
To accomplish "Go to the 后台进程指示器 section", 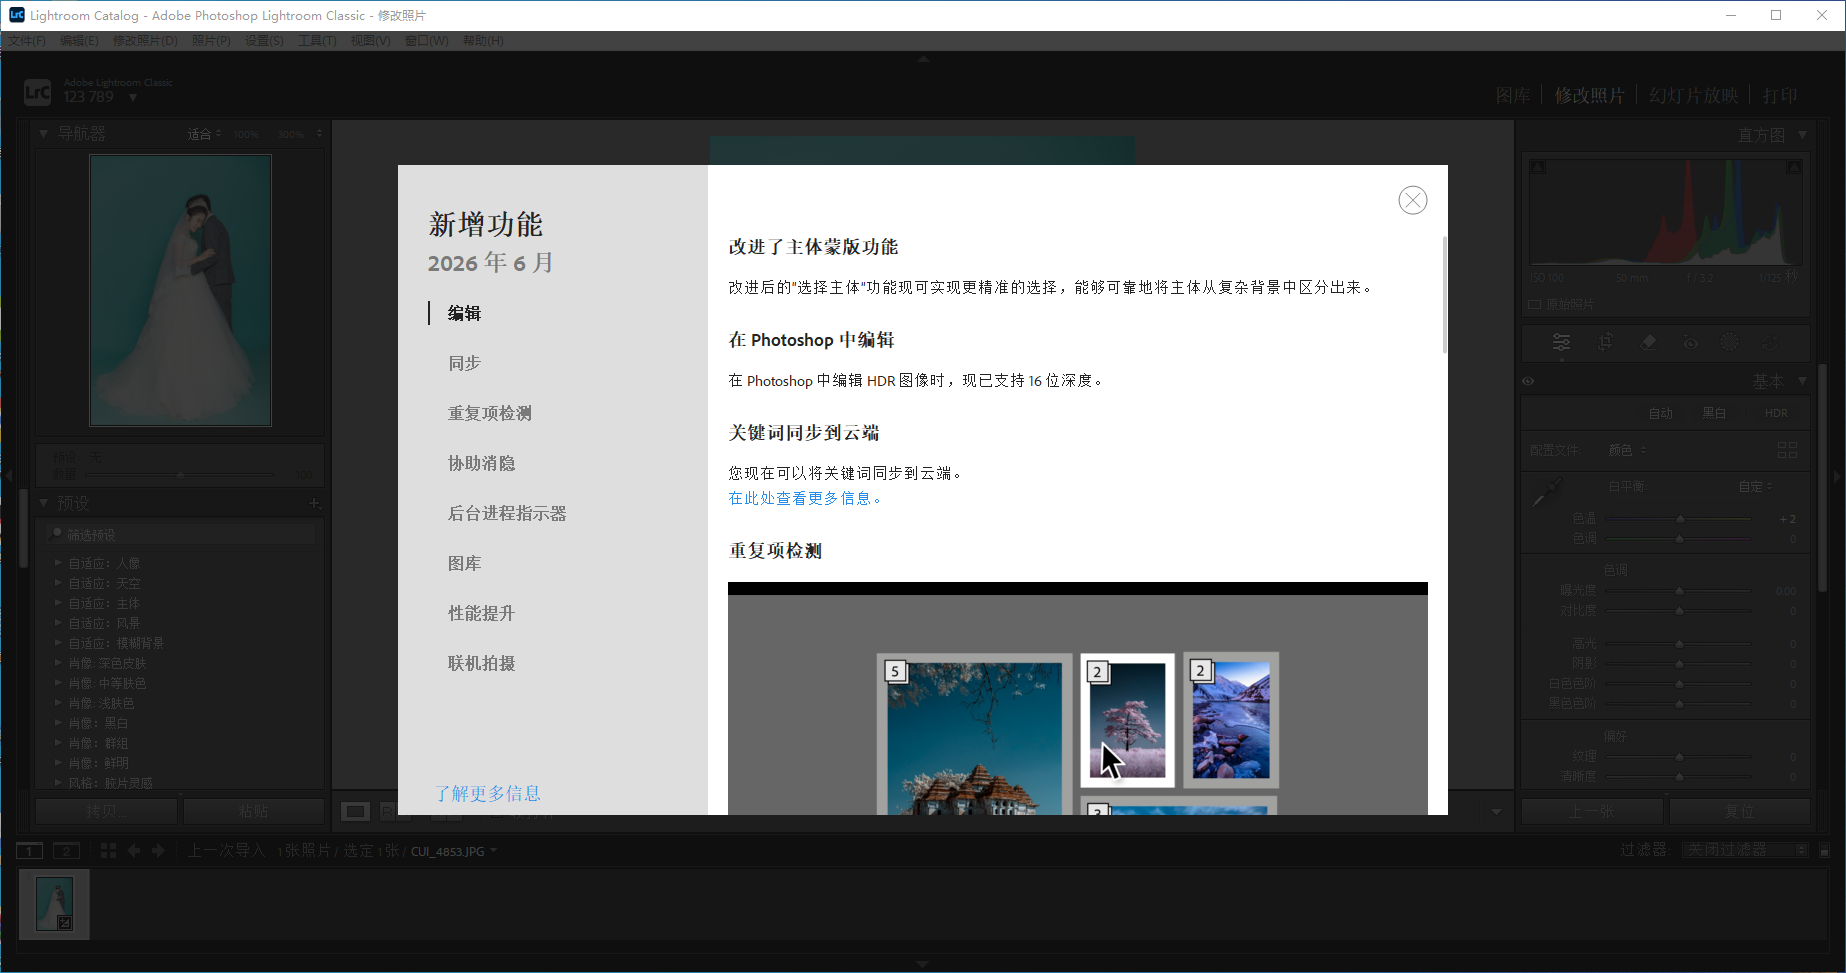I will pyautogui.click(x=507, y=513).
